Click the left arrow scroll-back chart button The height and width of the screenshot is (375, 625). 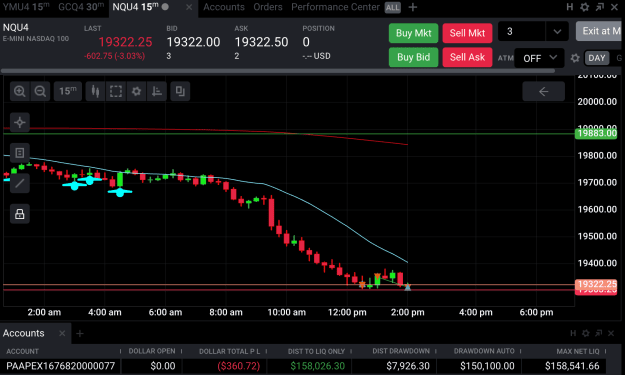pyautogui.click(x=543, y=91)
